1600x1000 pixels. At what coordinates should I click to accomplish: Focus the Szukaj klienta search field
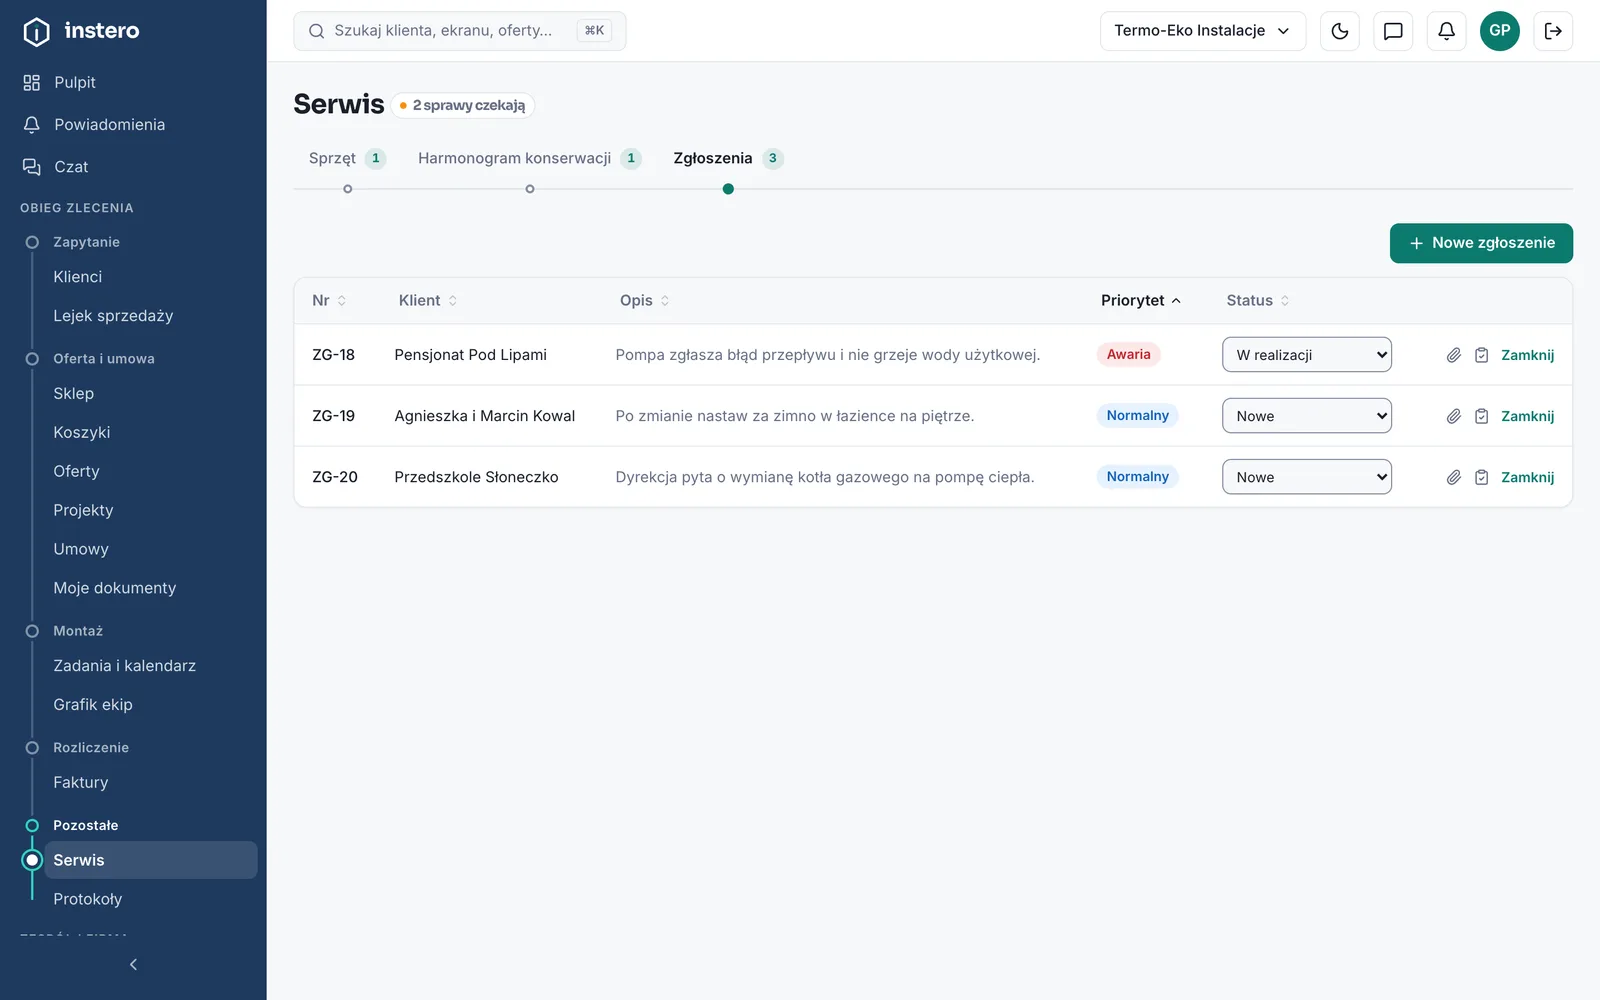click(x=460, y=31)
